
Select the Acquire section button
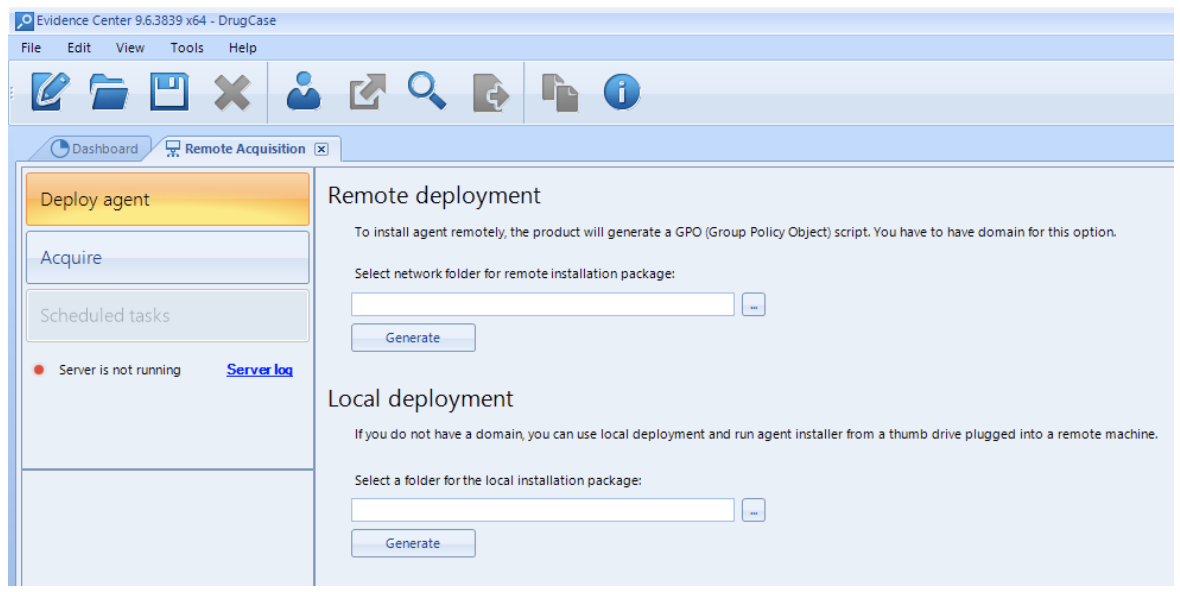coord(168,257)
